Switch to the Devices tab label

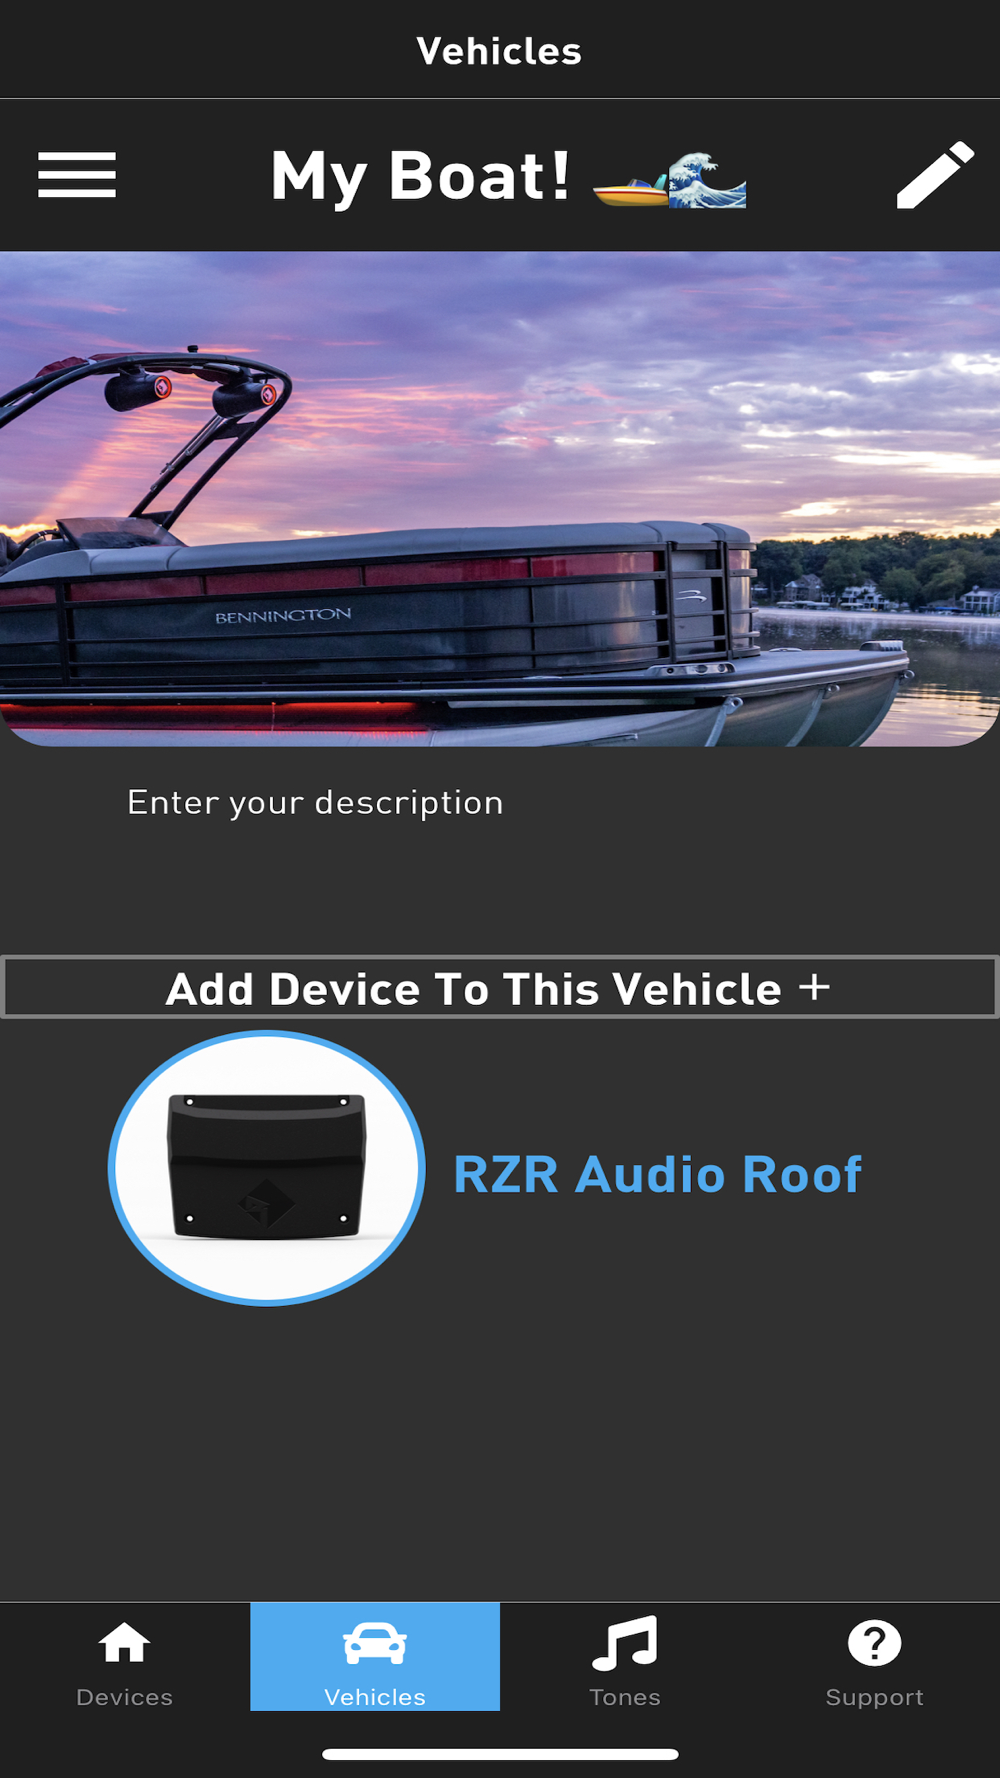tap(125, 1697)
